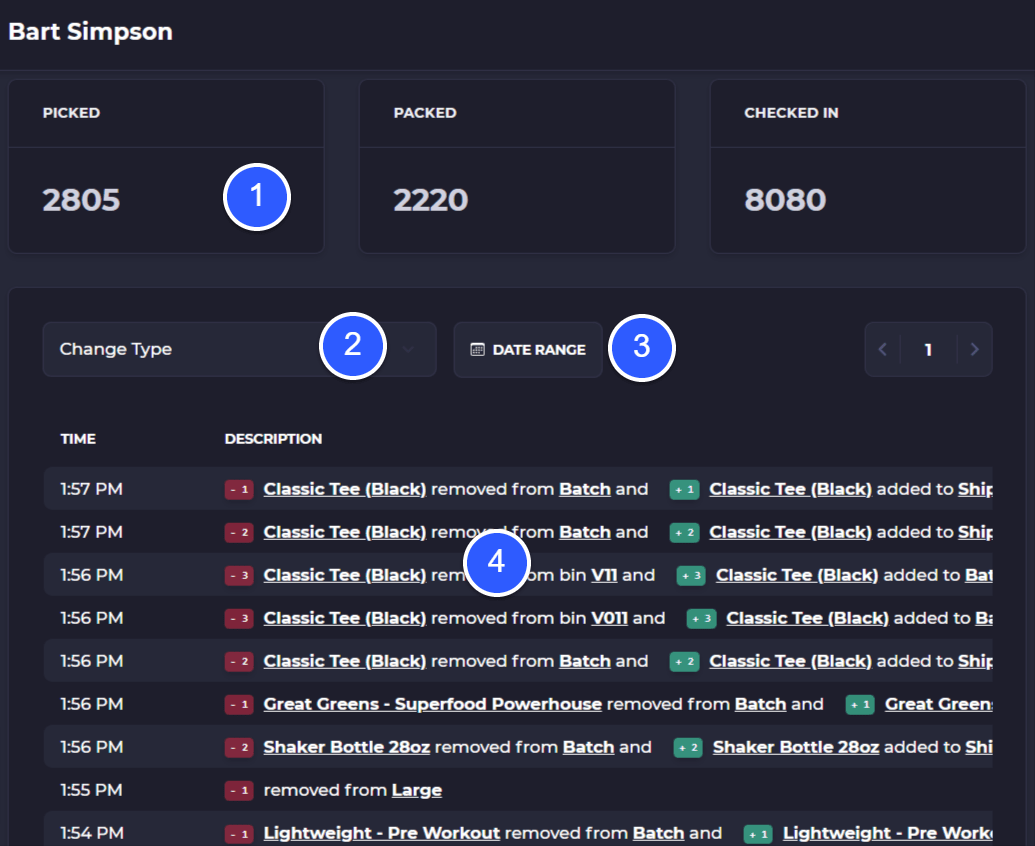Click the DESCRIPTION column header
Screen dimensions: 1035x846
[273, 439]
